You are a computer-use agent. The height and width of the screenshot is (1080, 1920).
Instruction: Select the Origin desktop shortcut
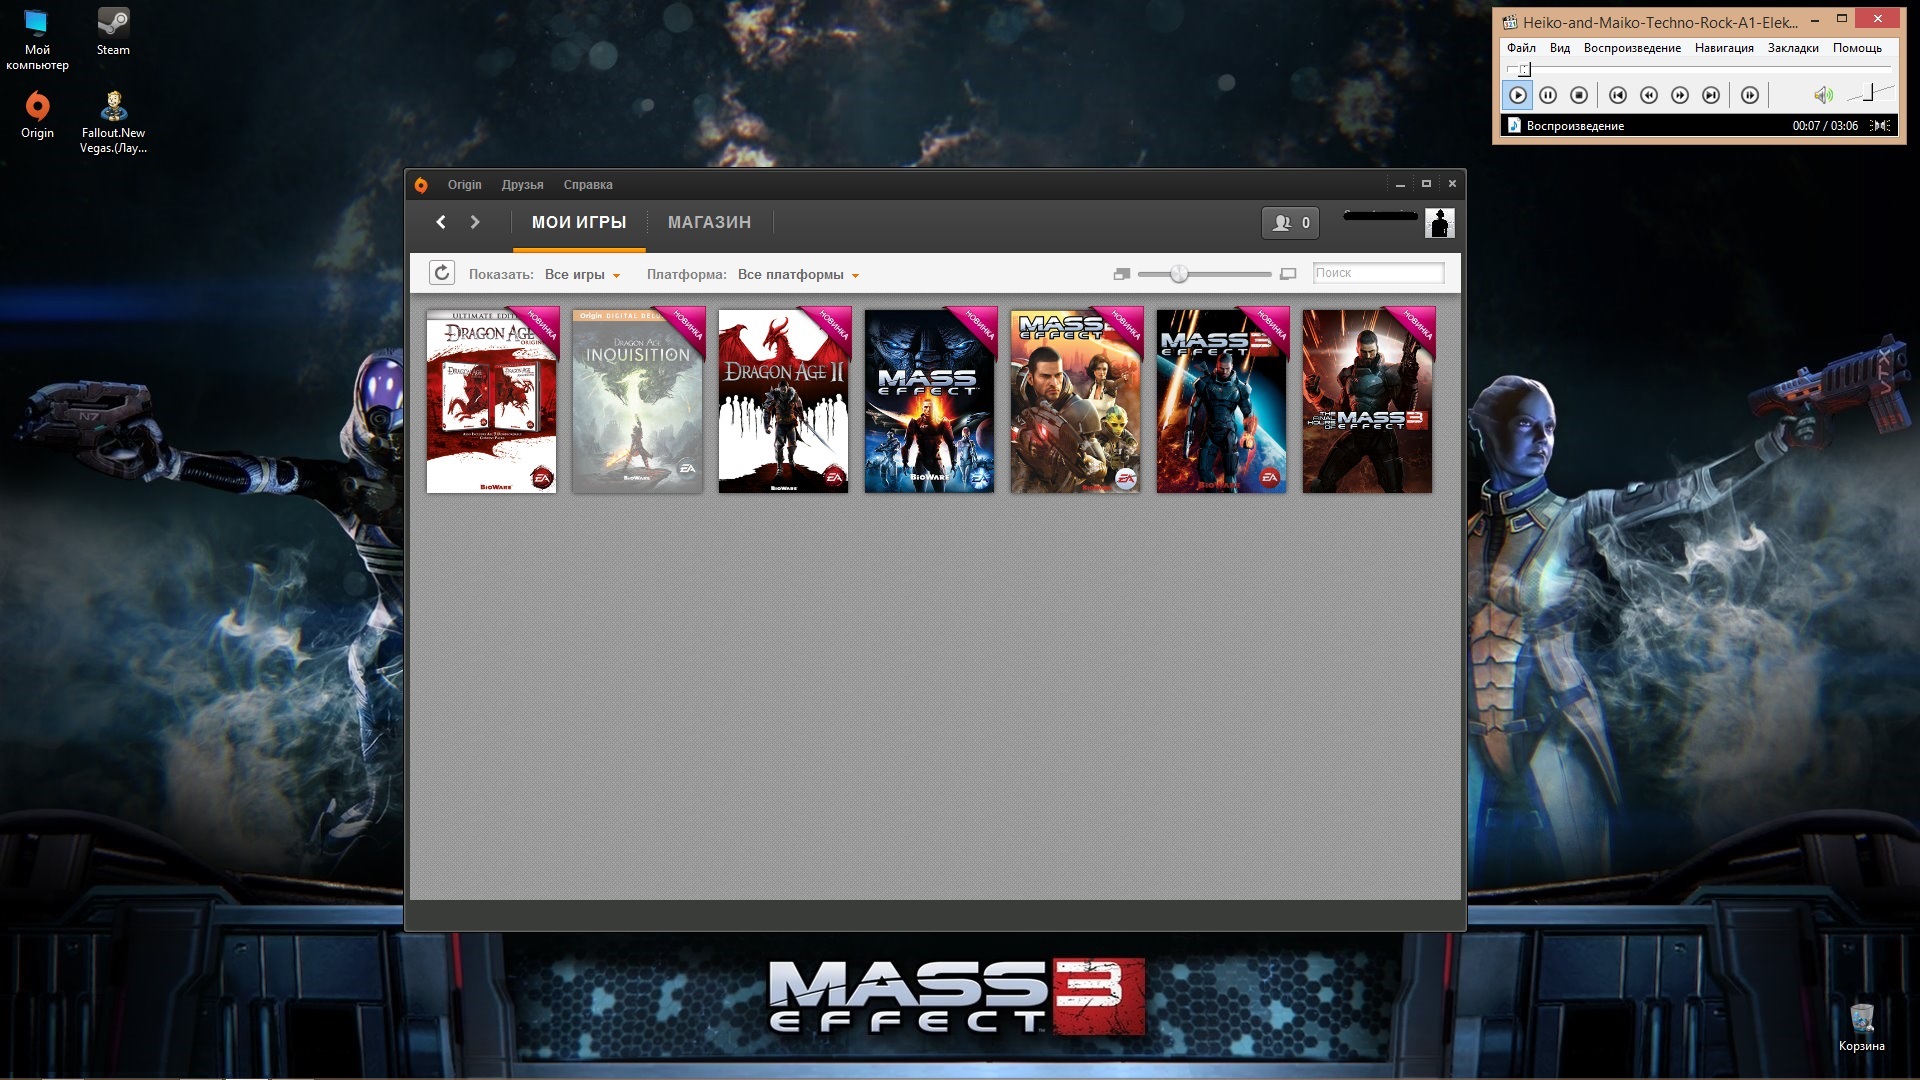[37, 115]
